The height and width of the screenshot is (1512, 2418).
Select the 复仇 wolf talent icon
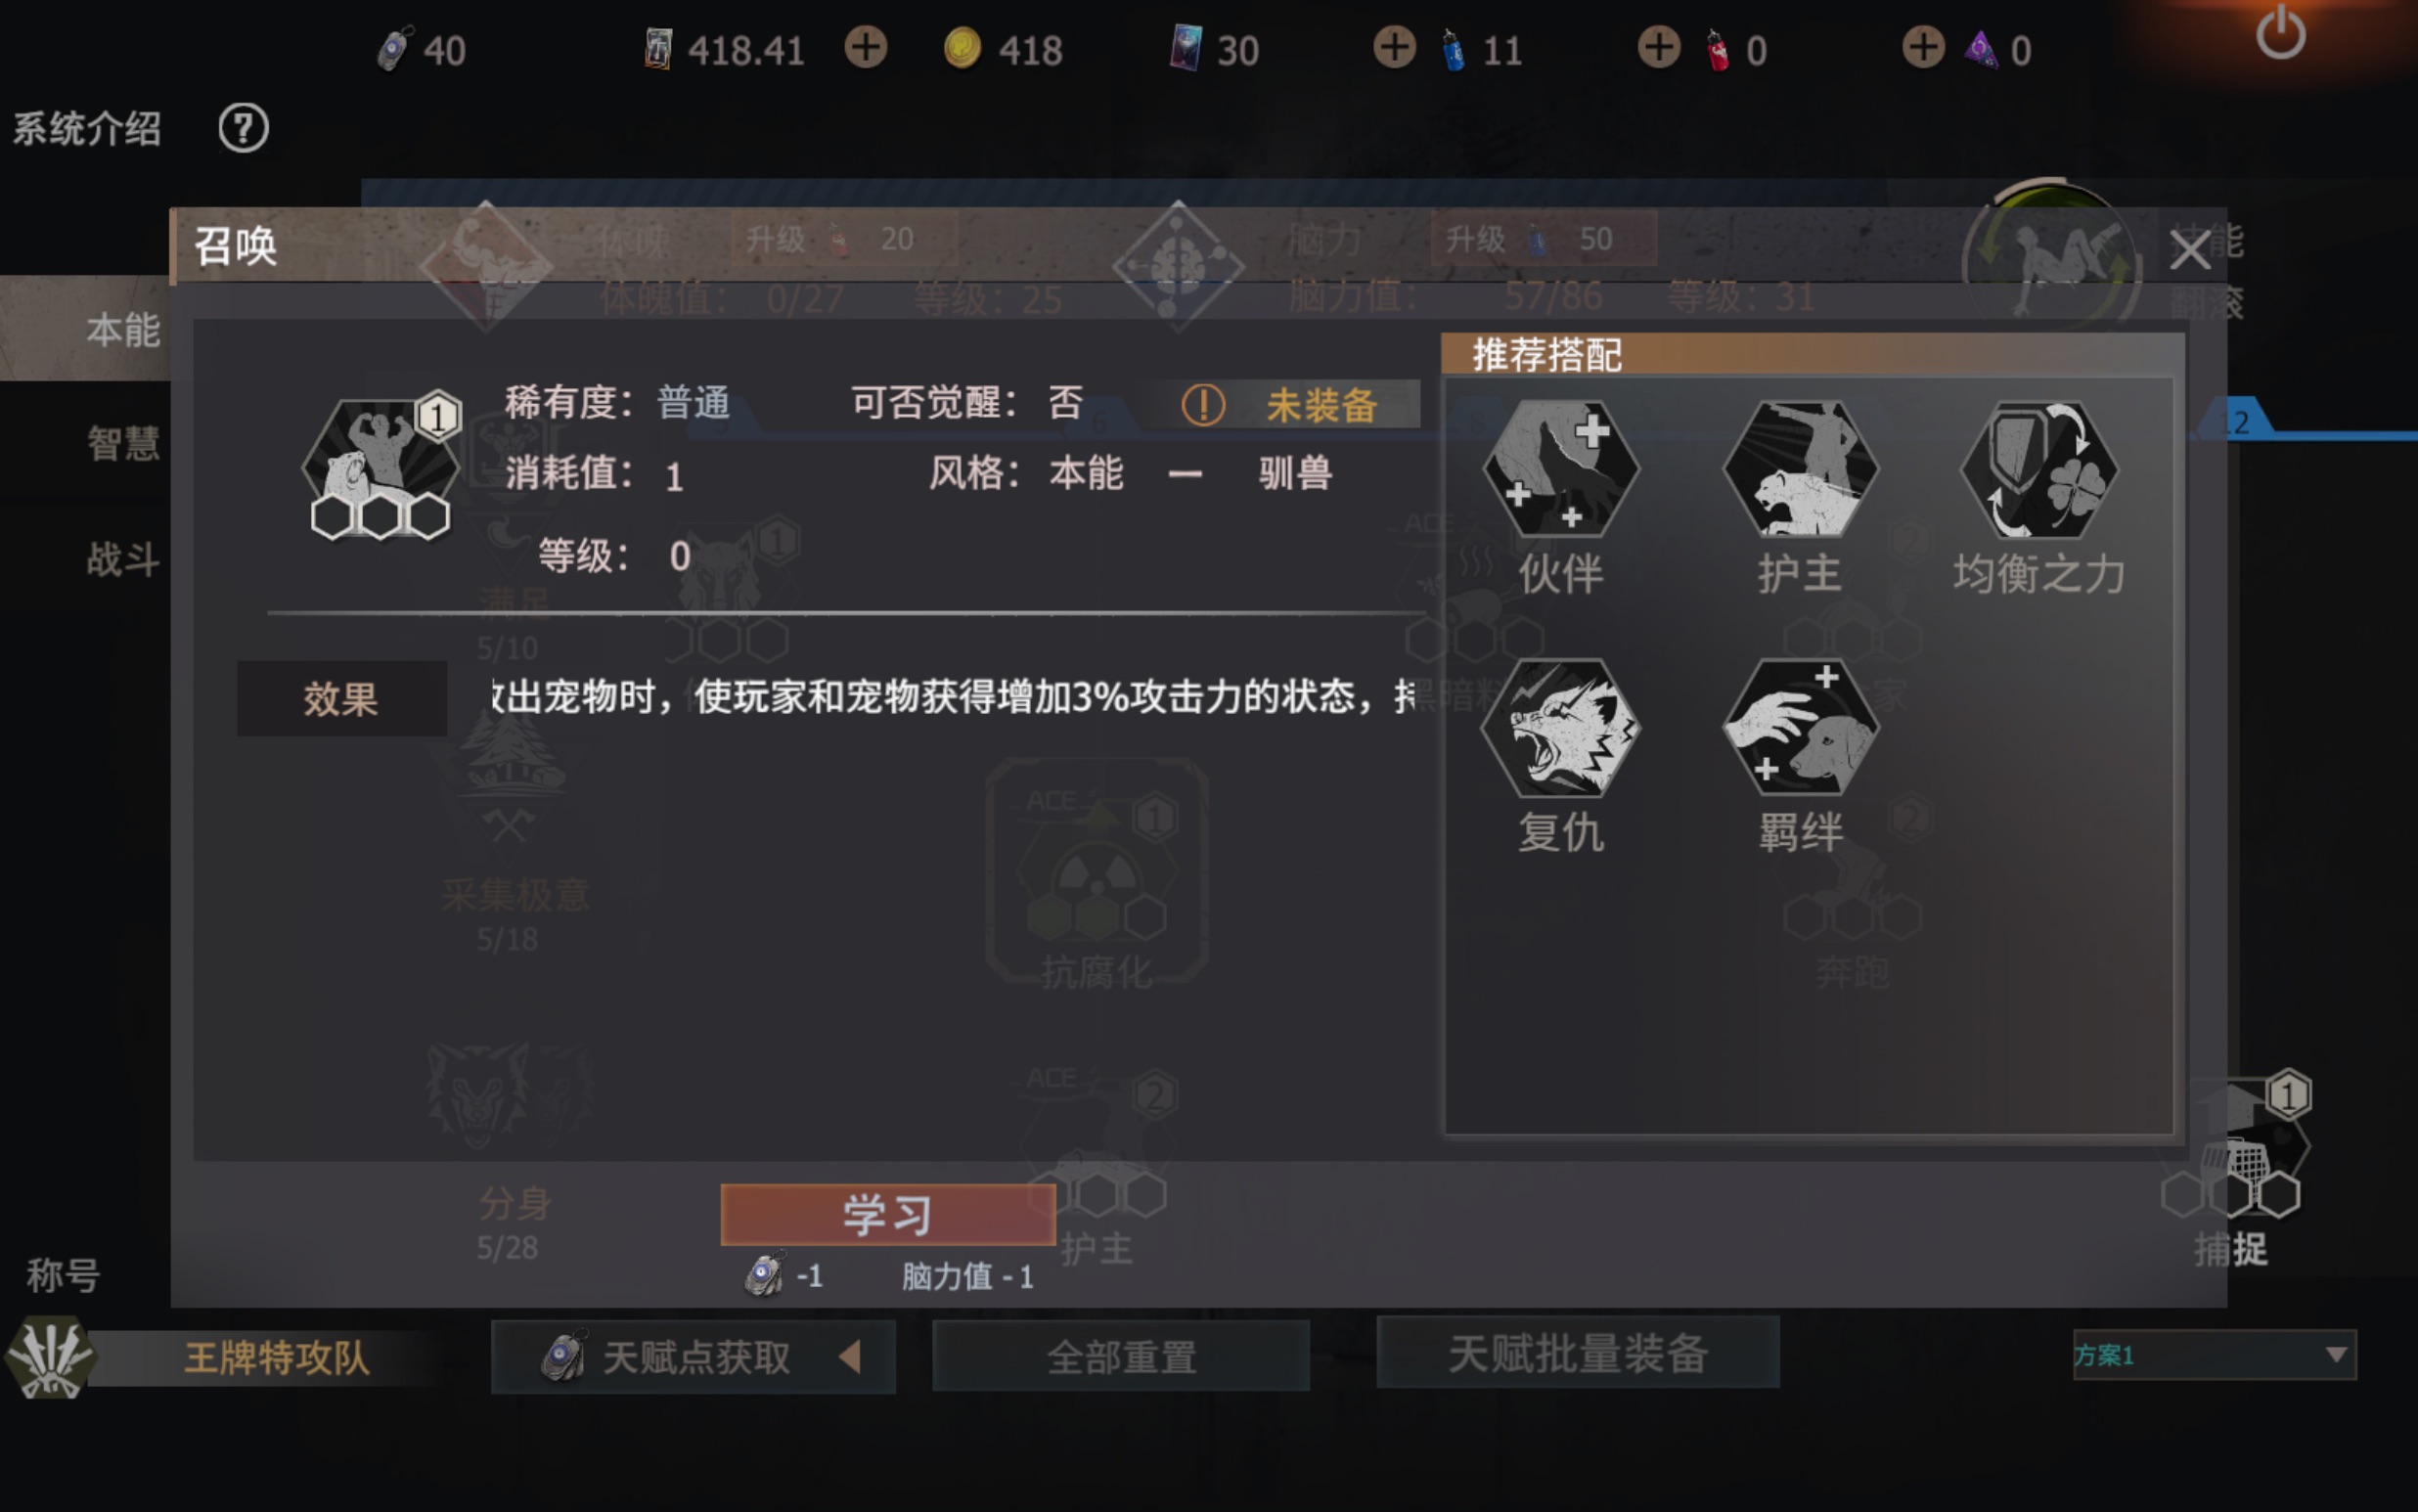point(1561,727)
